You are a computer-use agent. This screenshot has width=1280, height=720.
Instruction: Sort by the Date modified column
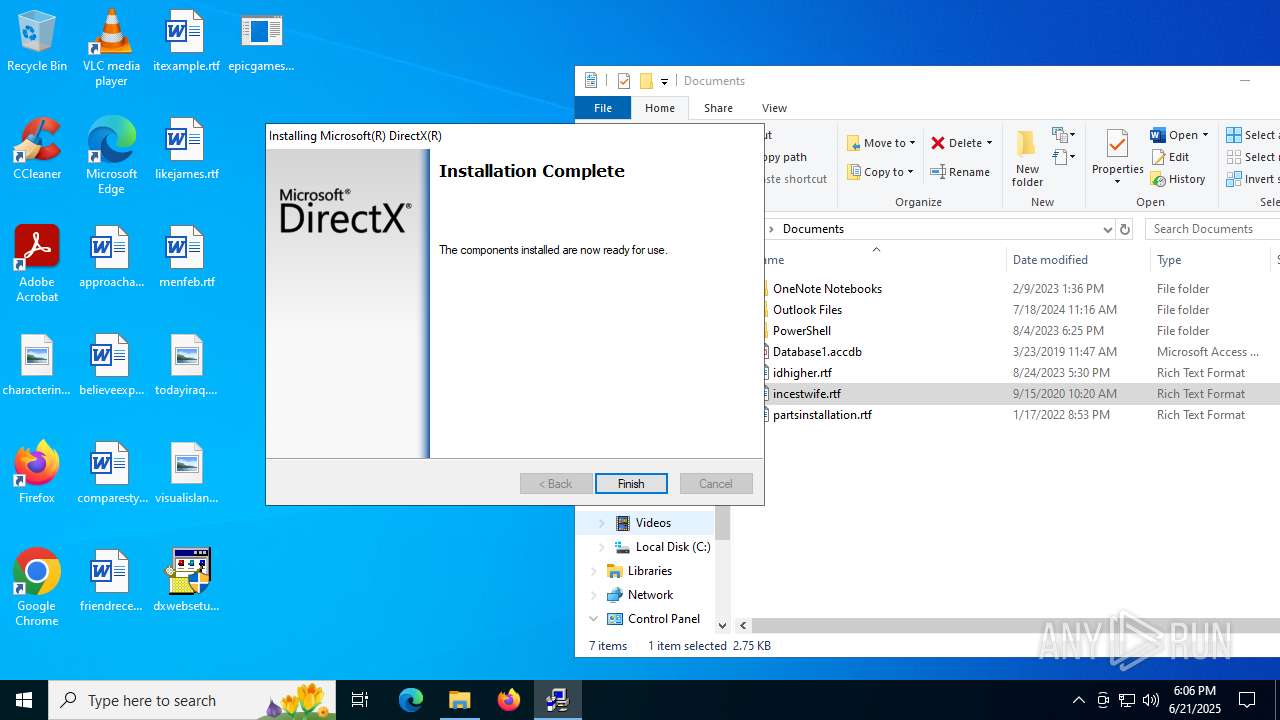(1078, 260)
